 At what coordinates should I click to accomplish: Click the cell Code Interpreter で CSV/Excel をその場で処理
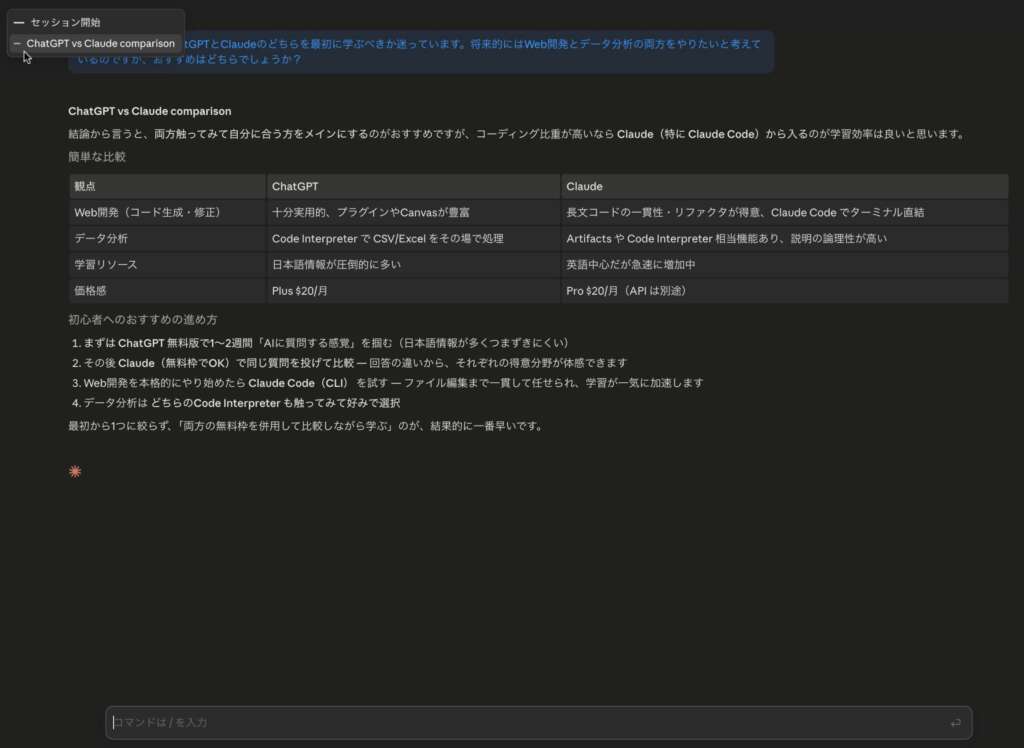coord(413,238)
